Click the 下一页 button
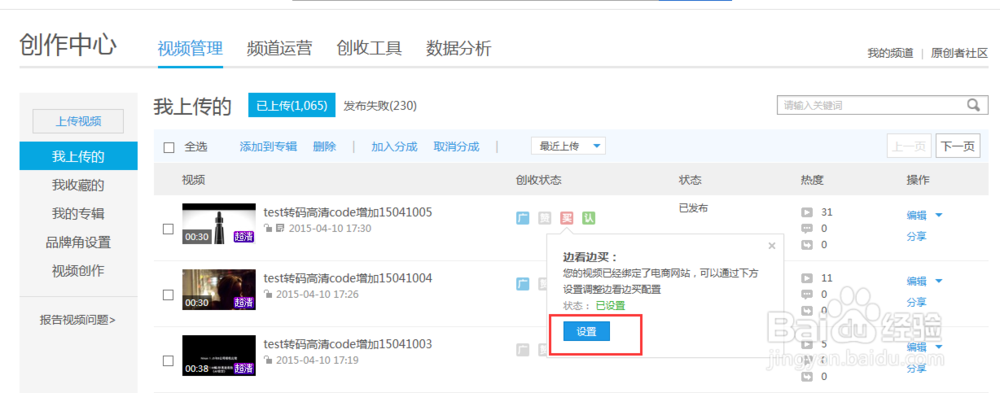This screenshot has width=1000, height=393. (958, 146)
